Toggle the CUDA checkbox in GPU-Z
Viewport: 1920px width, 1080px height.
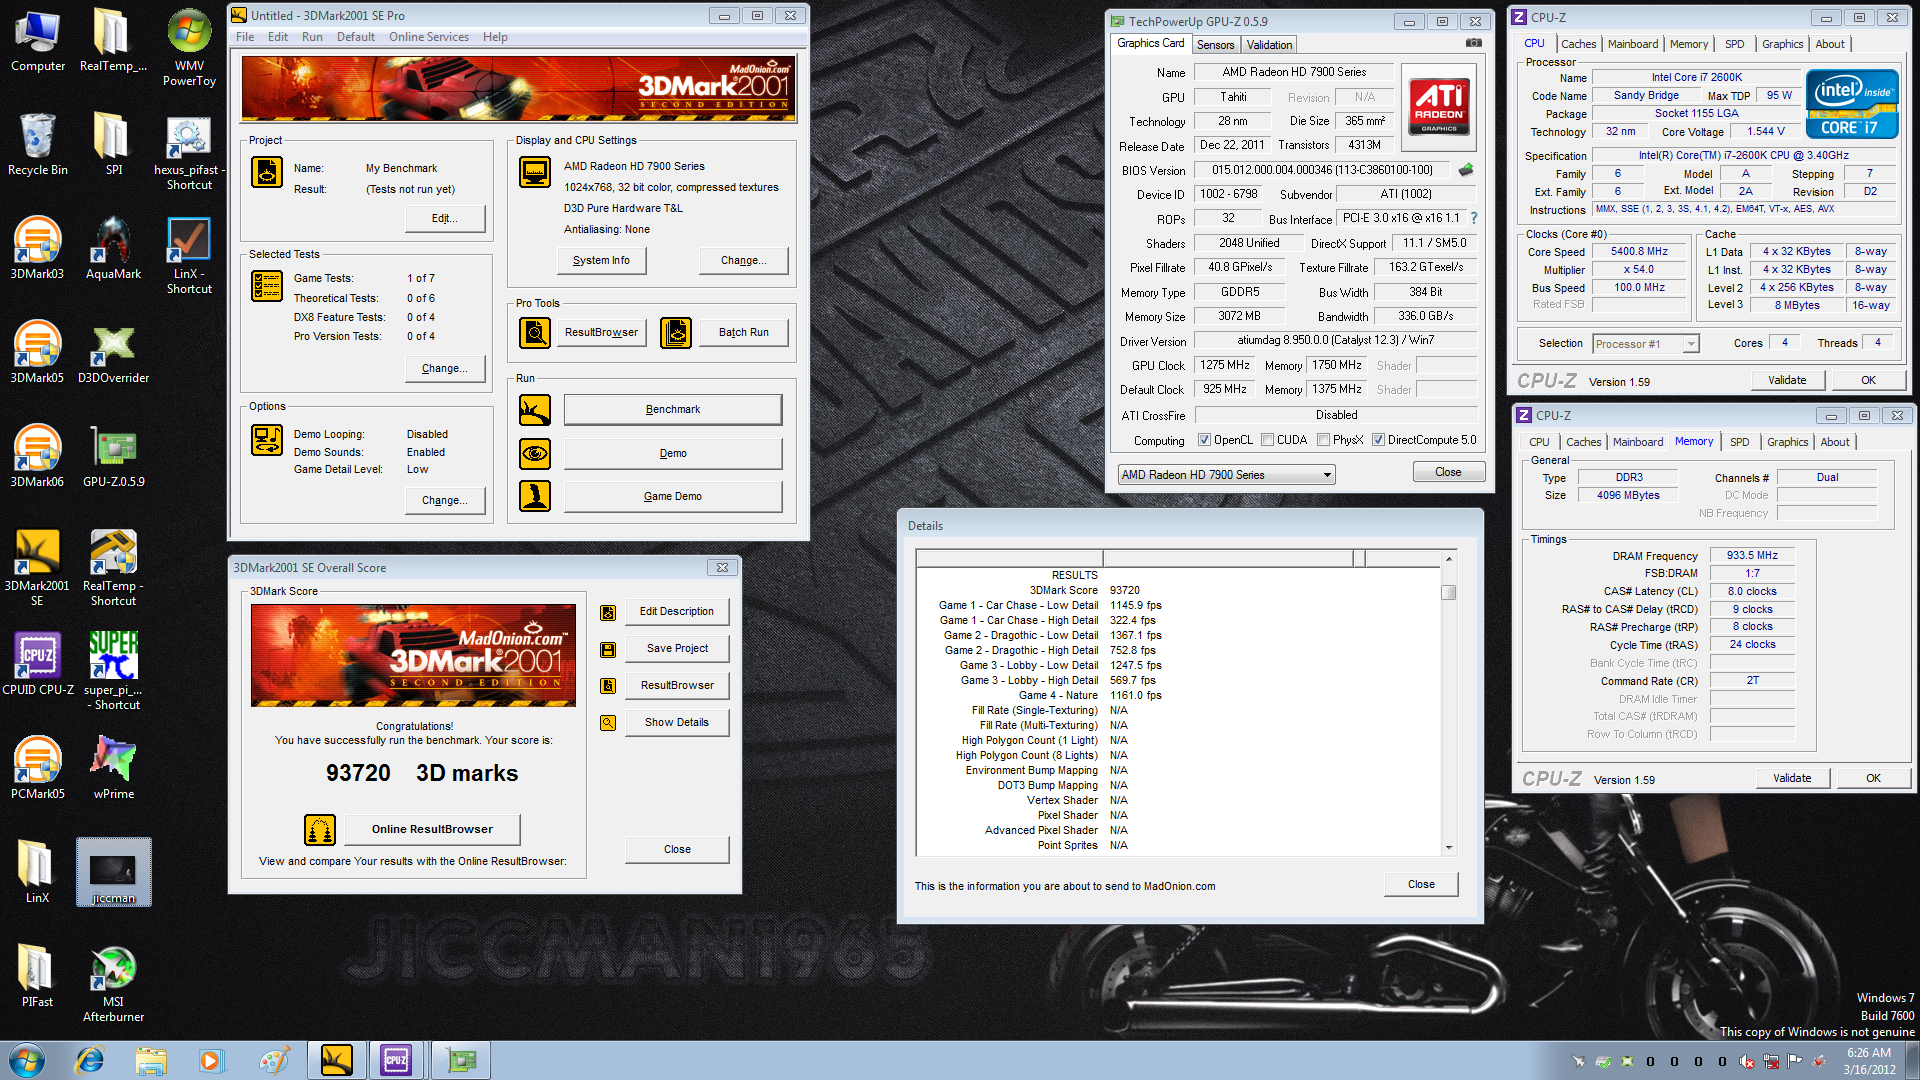pos(1268,440)
